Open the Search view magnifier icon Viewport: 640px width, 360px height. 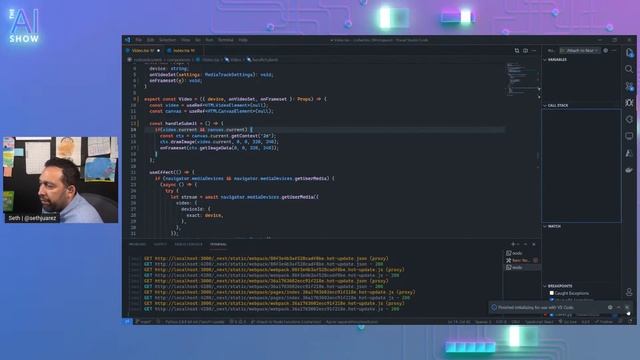629,69
